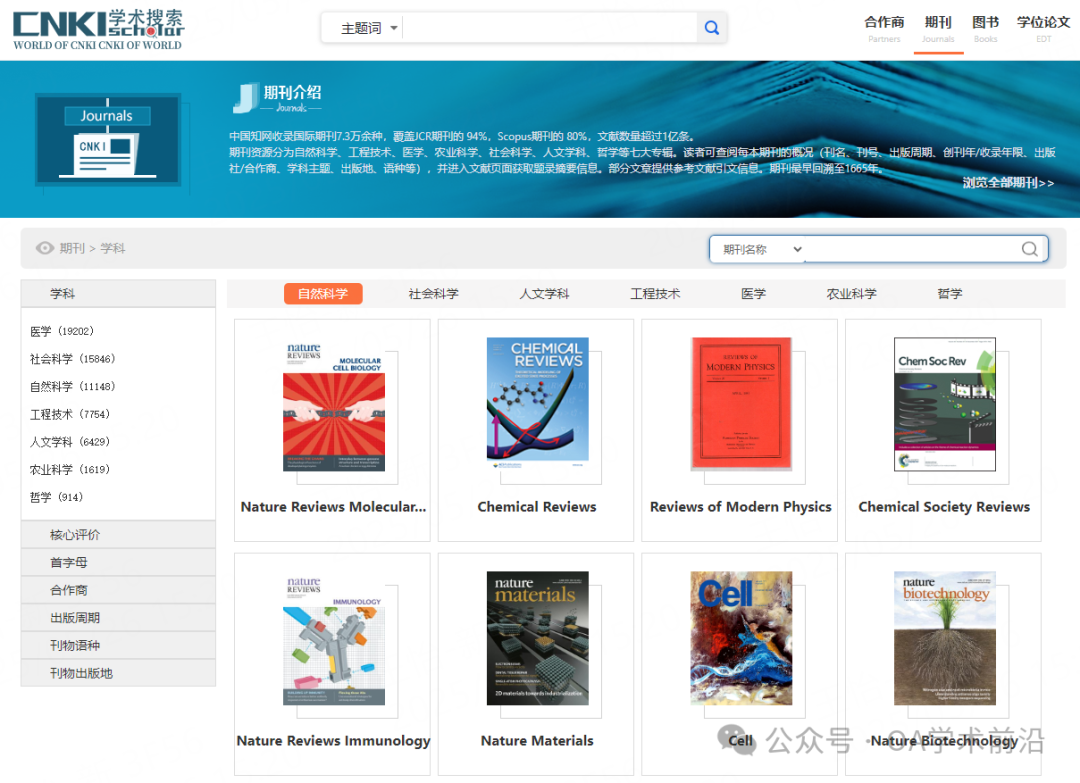
Task: Select the 自然科学 category tab
Action: click(x=323, y=294)
